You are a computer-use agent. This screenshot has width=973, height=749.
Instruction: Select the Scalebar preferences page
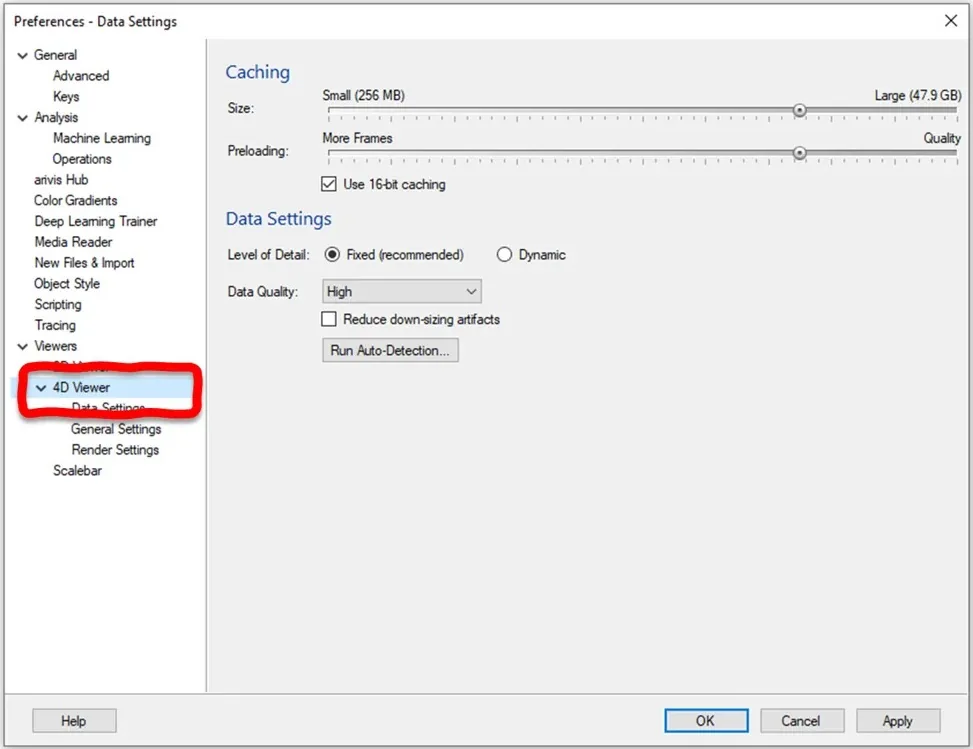click(x=77, y=470)
